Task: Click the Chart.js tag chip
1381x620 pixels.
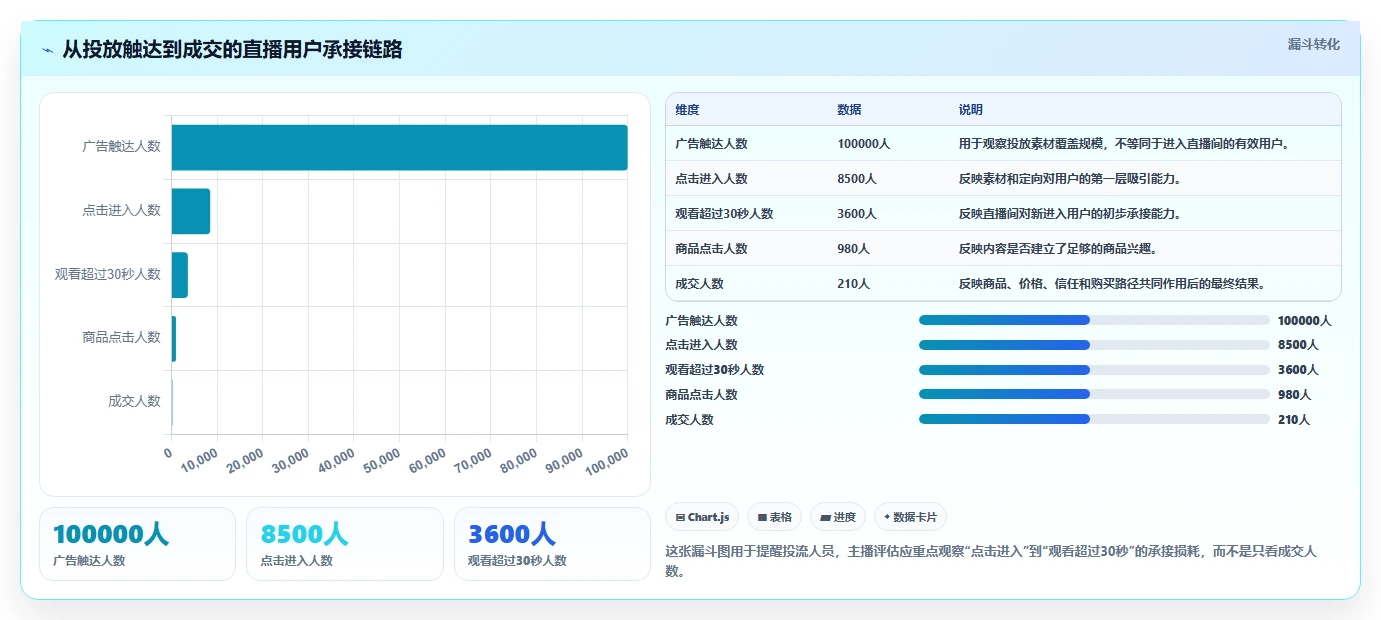Action: coord(702,517)
